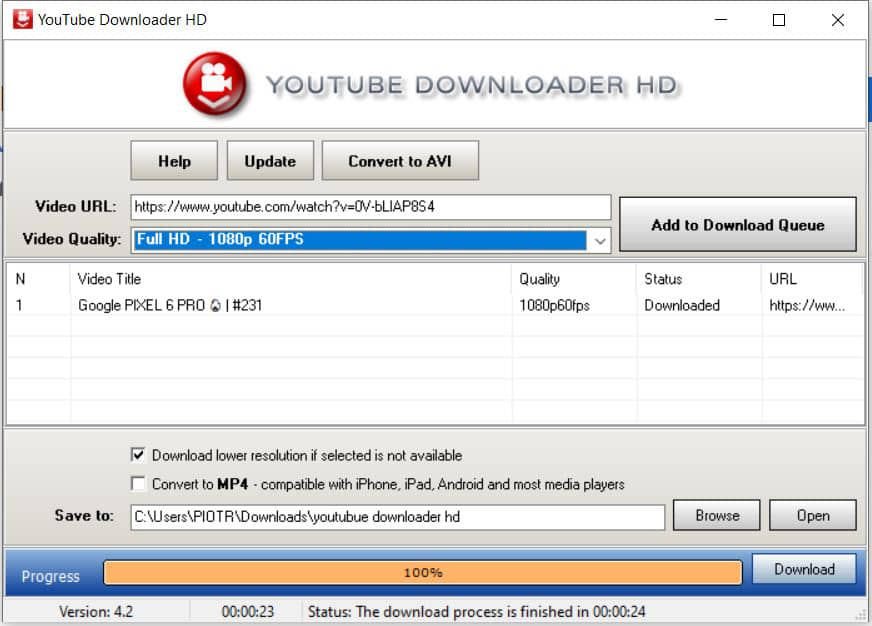Select the Google PIXEL 6 PRO video row

[x=435, y=305]
